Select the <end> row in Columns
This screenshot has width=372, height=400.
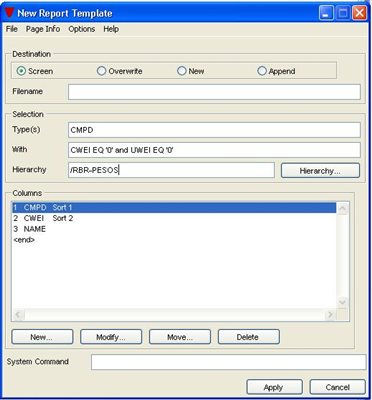174,240
